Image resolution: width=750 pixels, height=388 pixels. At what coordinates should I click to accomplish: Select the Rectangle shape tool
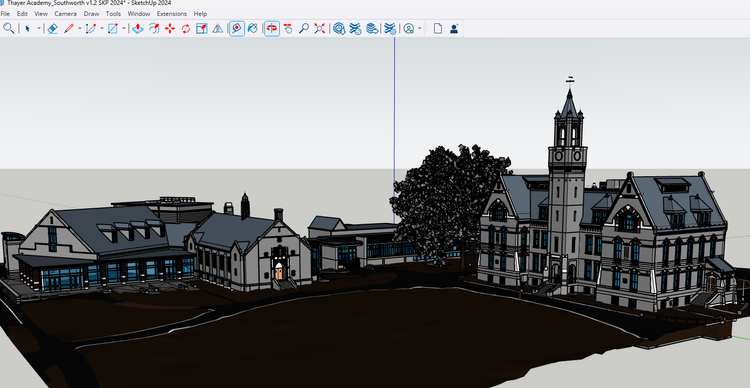tap(113, 29)
